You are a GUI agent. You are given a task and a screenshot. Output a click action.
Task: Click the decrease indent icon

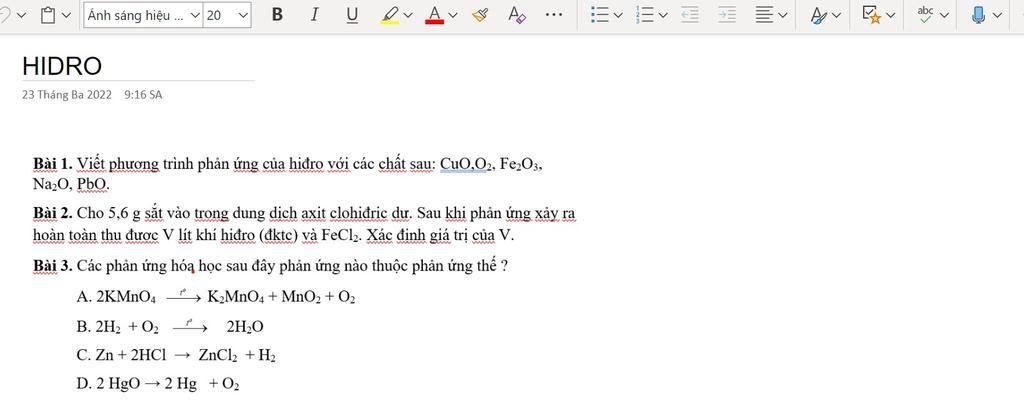coord(690,15)
